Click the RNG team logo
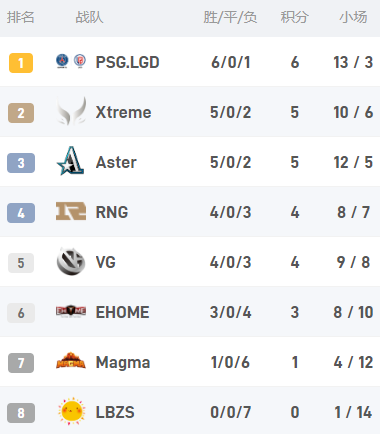 (x=71, y=211)
